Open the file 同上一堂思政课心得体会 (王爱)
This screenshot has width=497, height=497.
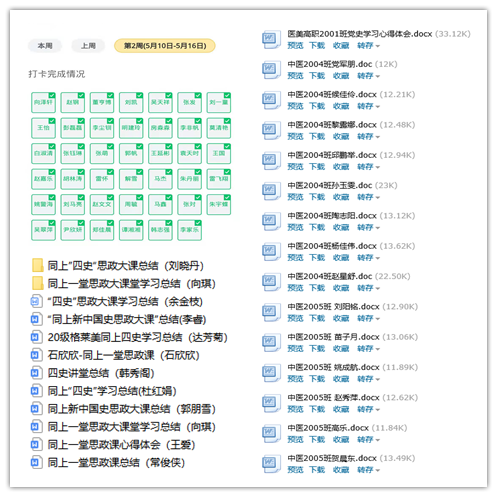click(x=121, y=445)
